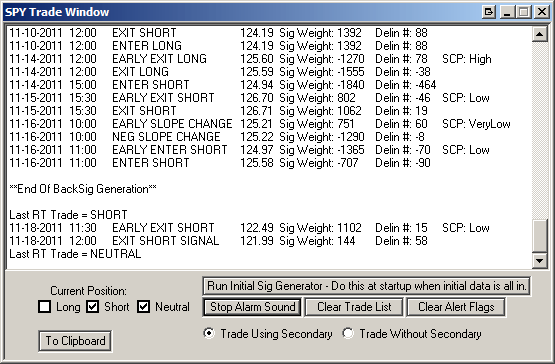Click the End Of BackSig Generation line
Screen dimensions: 555x364
[83, 189]
